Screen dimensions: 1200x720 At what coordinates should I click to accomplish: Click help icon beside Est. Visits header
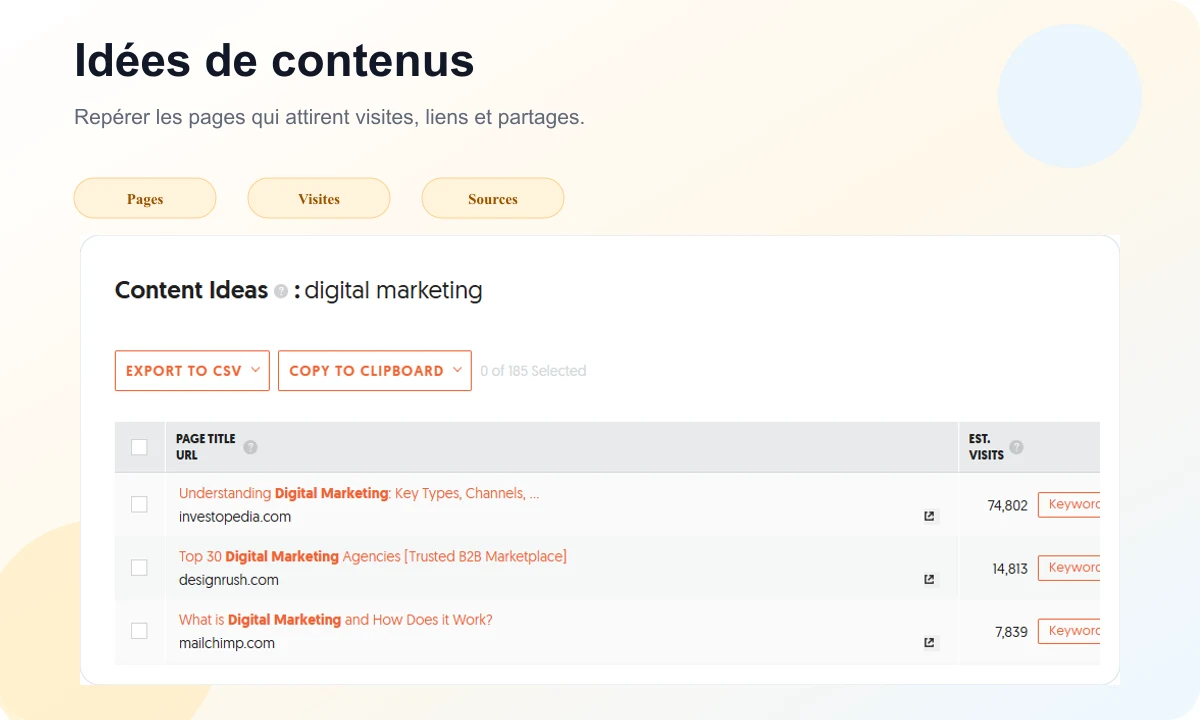pos(1016,447)
